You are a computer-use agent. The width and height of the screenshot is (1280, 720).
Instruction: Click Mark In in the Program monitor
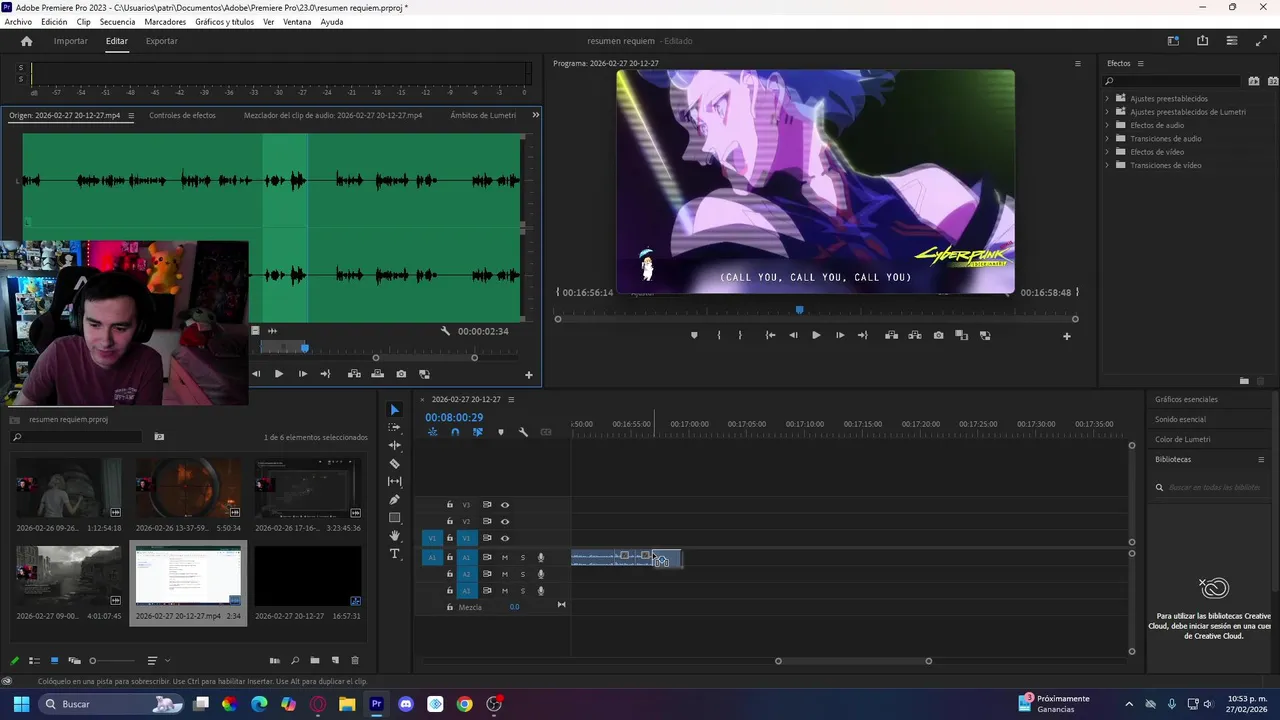click(719, 335)
